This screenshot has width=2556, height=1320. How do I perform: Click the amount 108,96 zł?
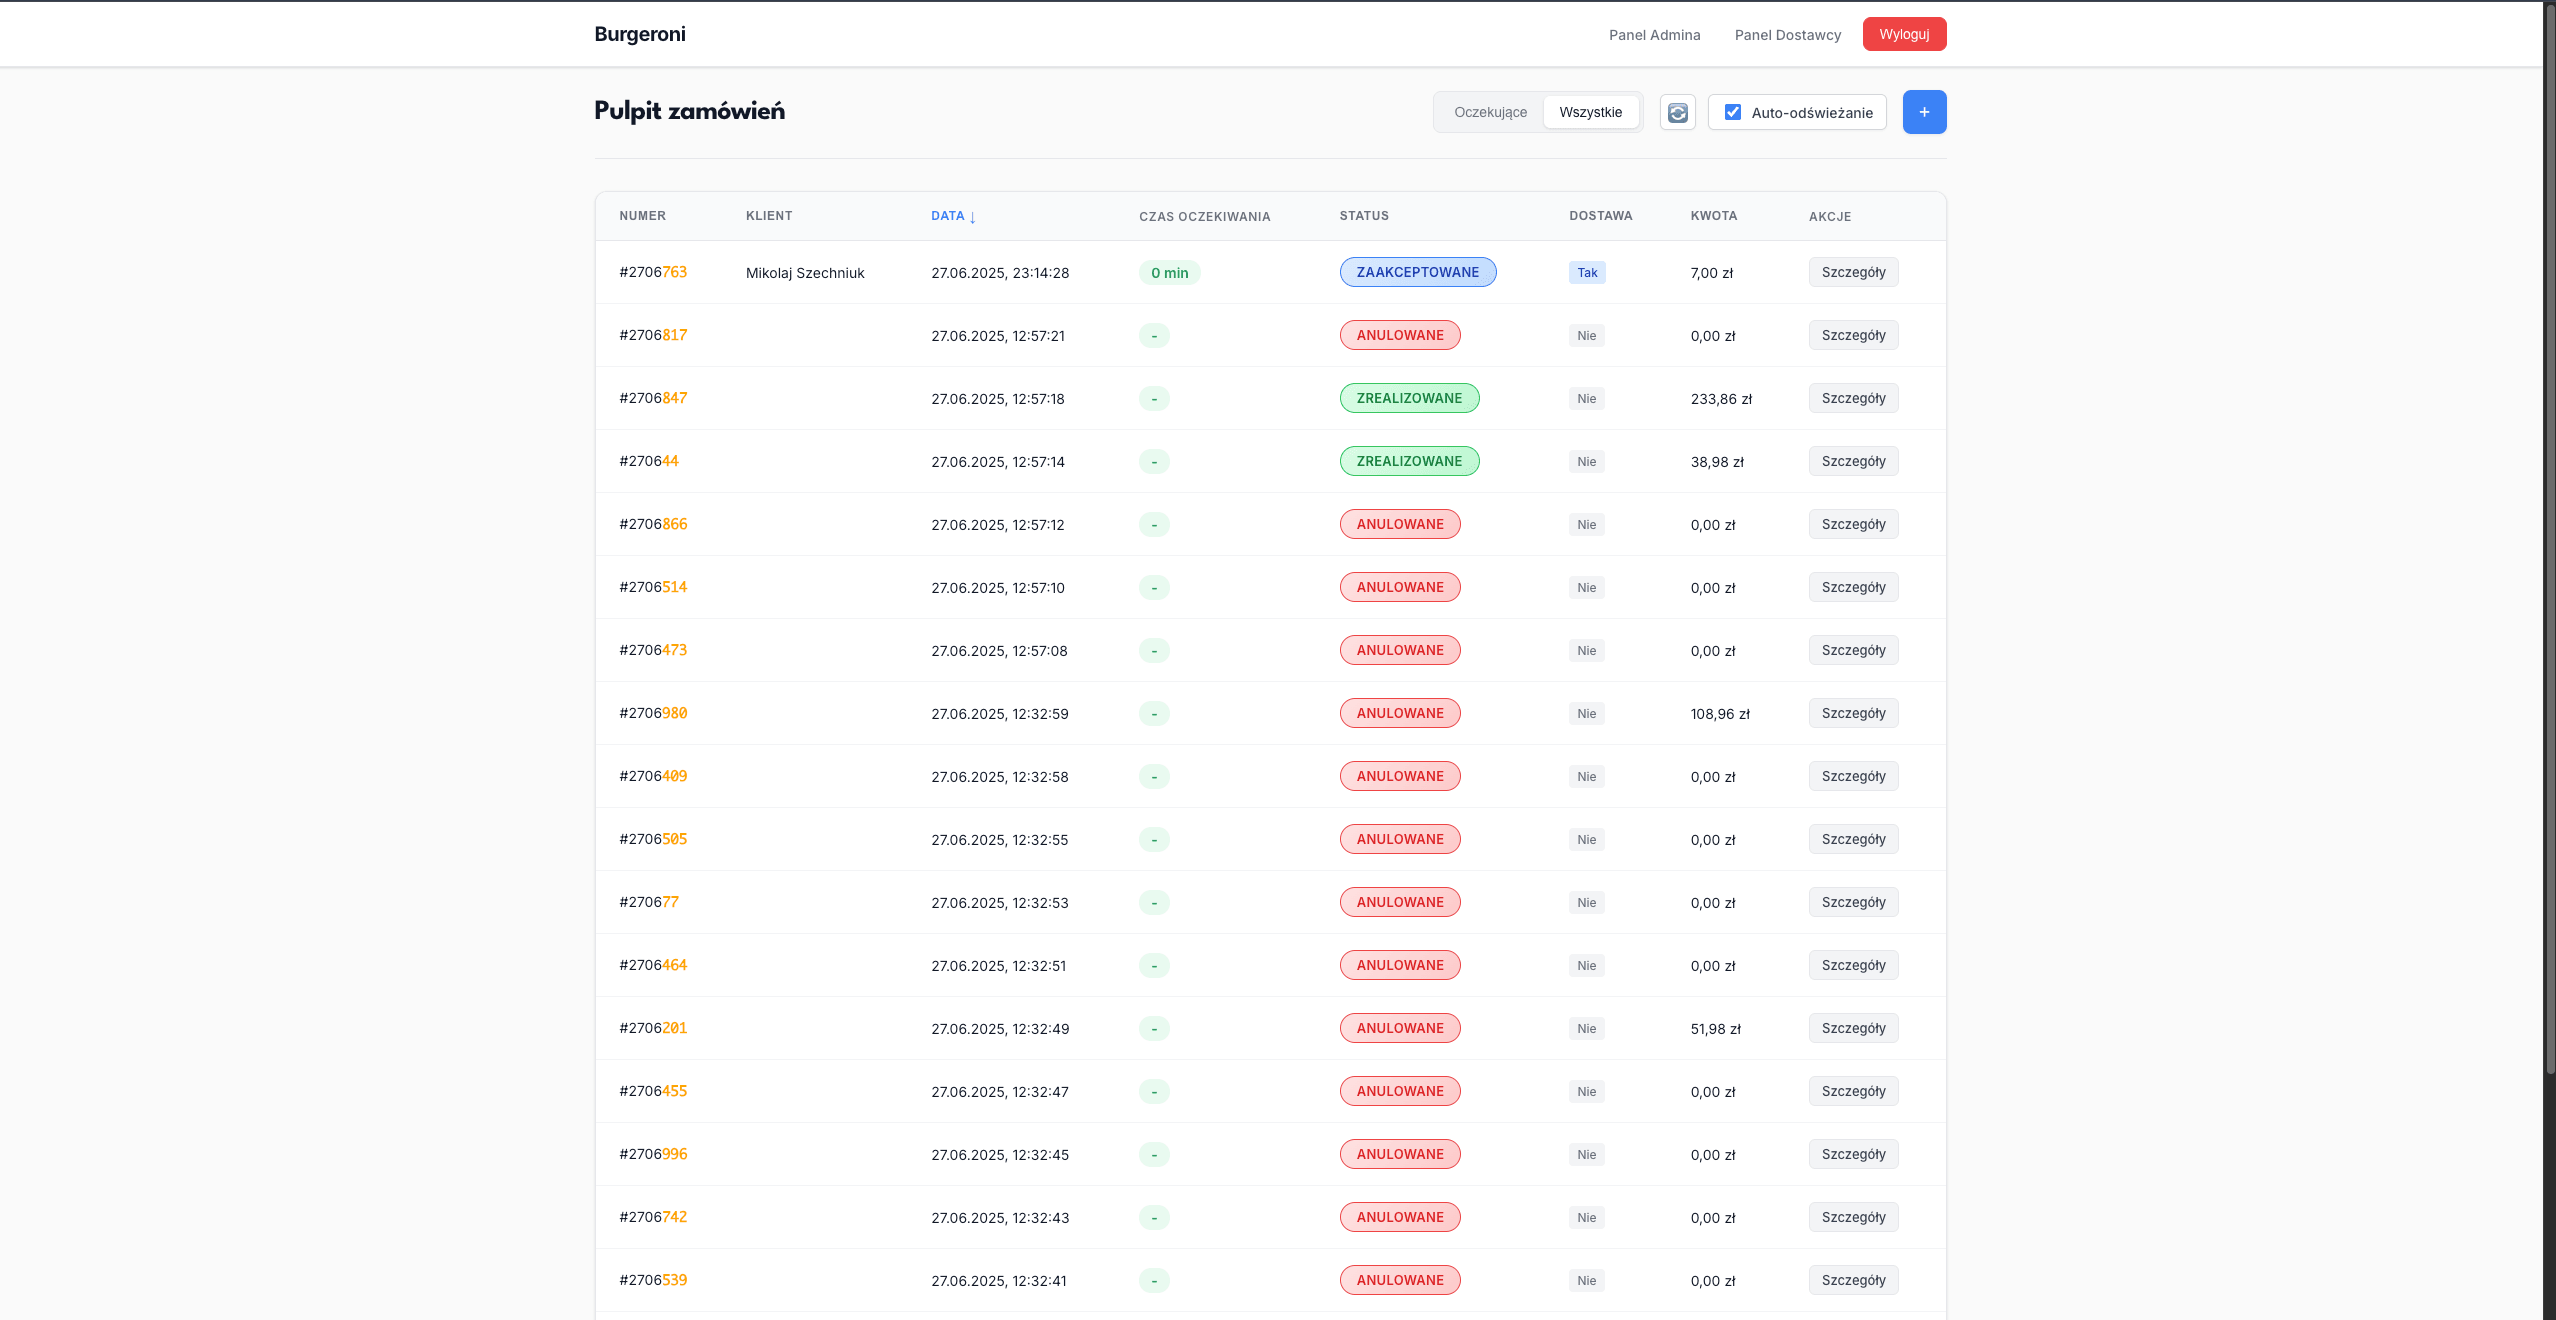1720,714
